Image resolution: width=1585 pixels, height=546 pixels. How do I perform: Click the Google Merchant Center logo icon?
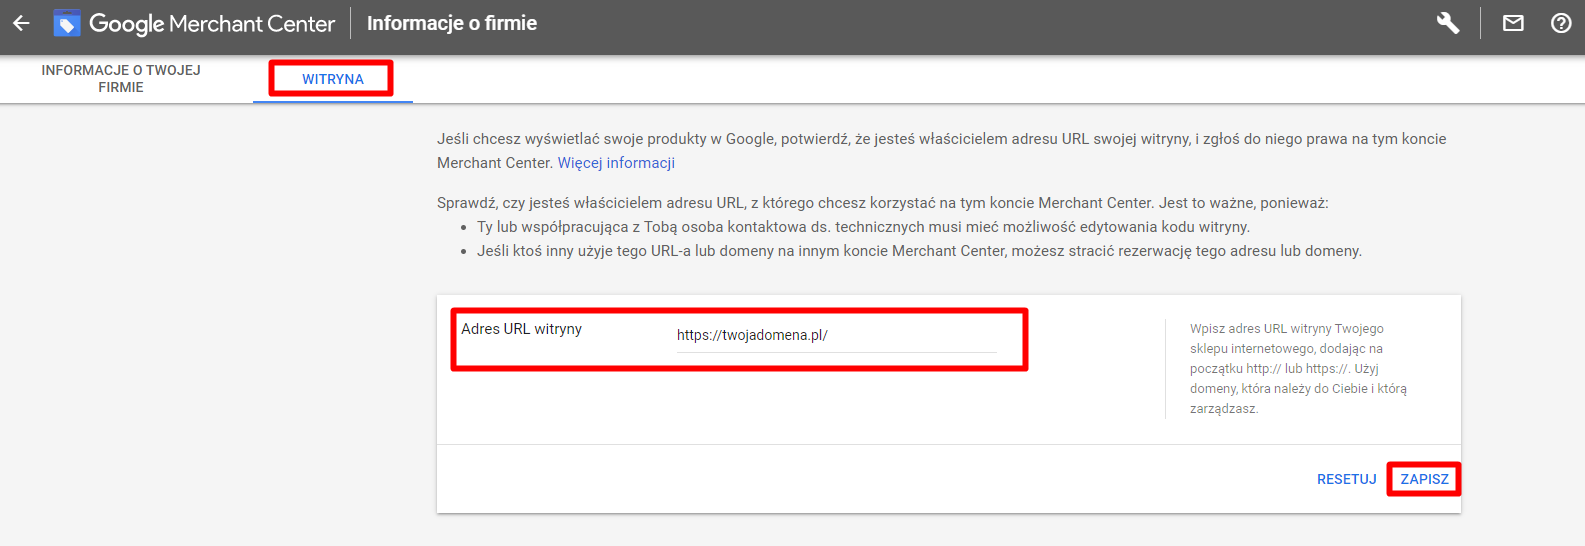click(x=67, y=23)
